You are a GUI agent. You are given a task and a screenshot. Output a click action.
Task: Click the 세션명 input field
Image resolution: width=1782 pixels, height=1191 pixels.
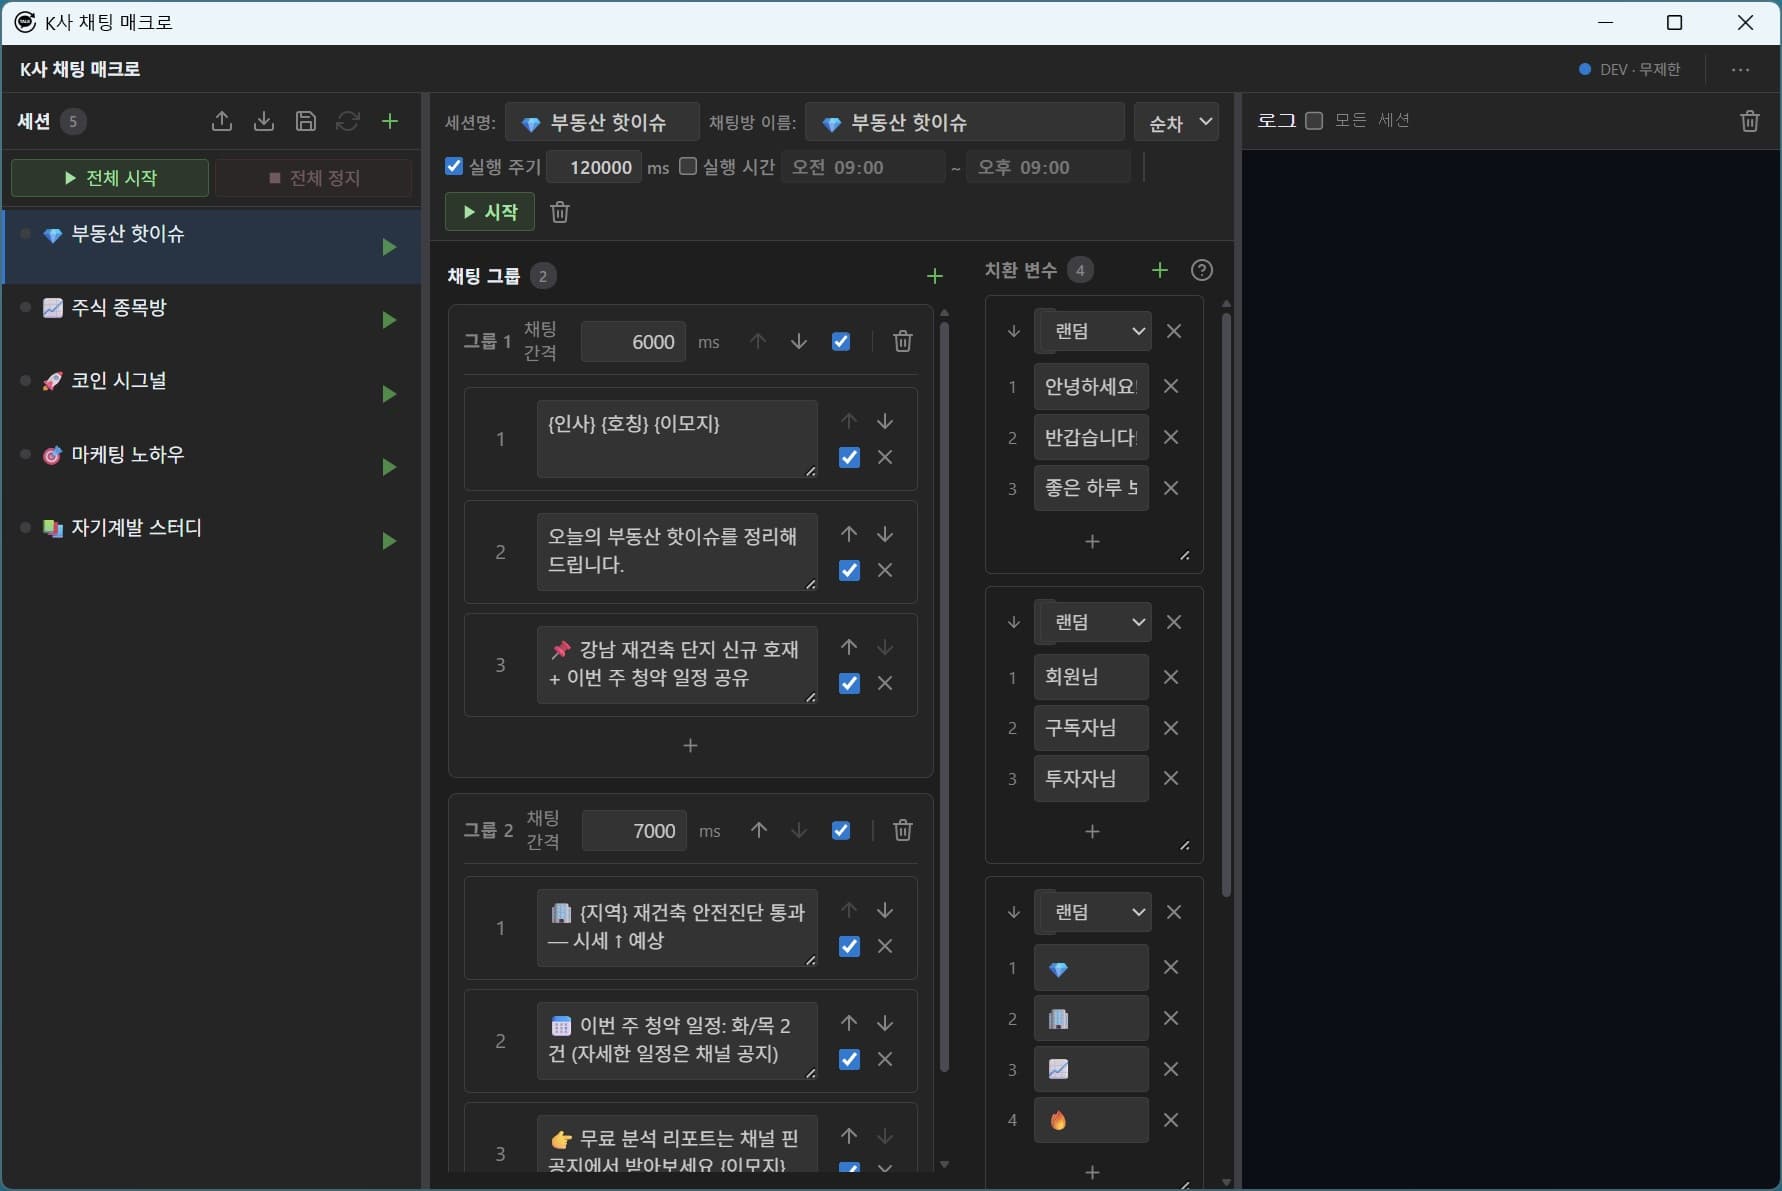(x=602, y=122)
